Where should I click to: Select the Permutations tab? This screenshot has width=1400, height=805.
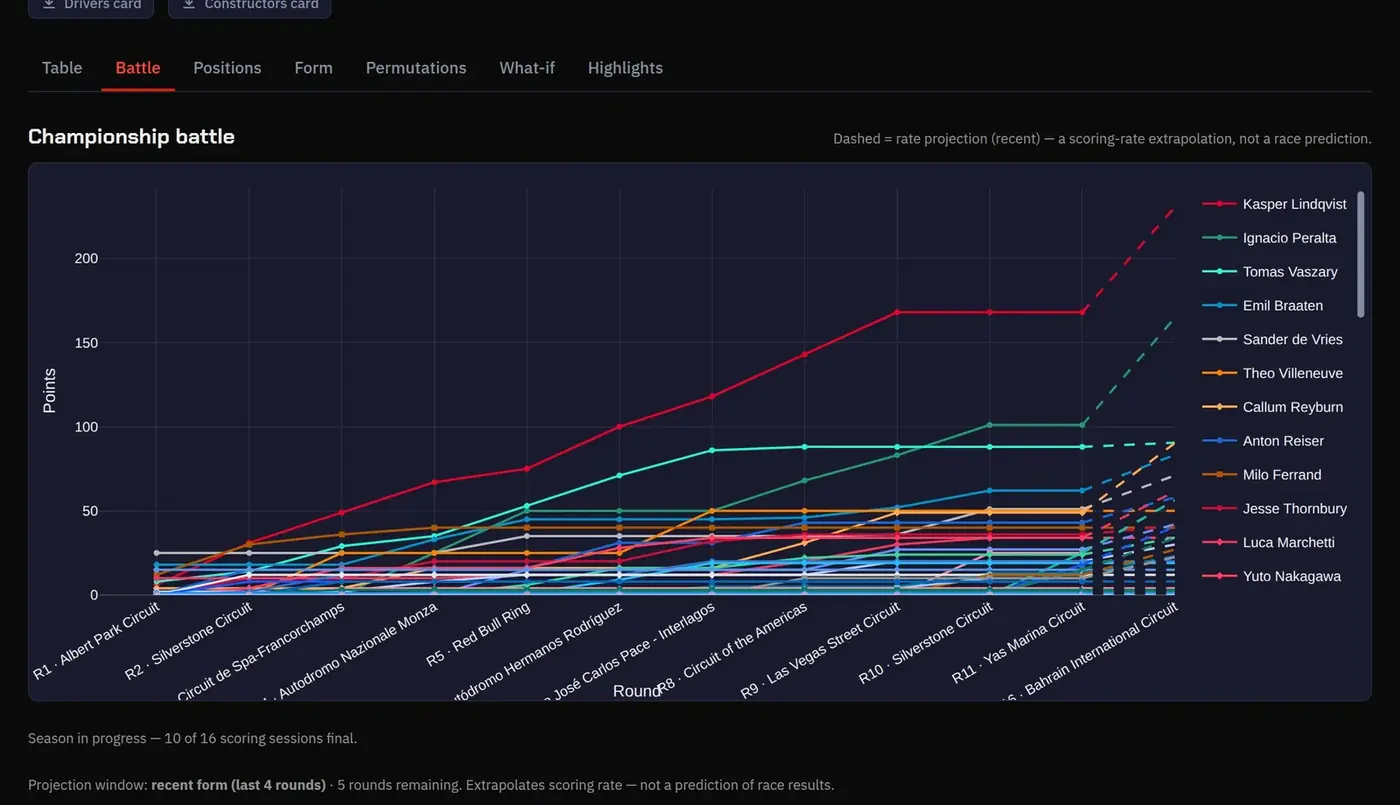tap(416, 68)
